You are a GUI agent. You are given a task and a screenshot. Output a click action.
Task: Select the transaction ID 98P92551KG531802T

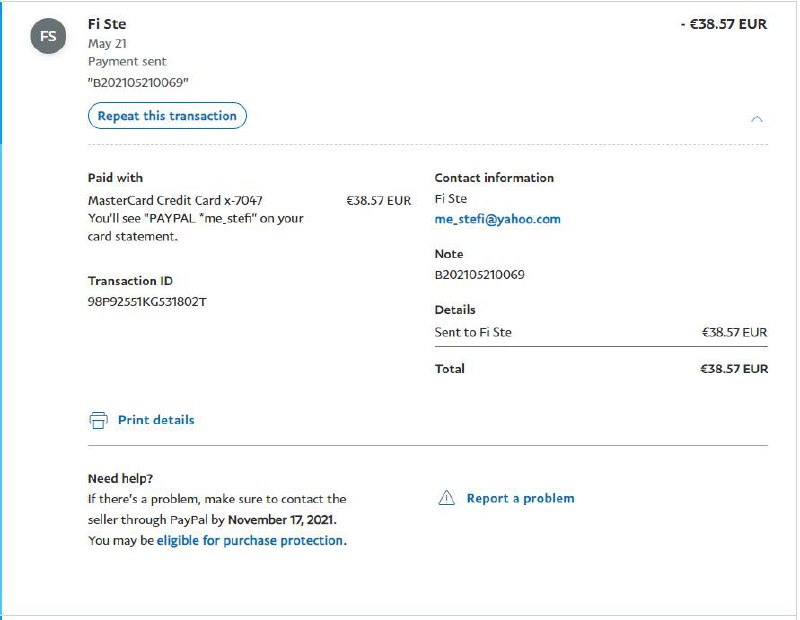tap(146, 301)
